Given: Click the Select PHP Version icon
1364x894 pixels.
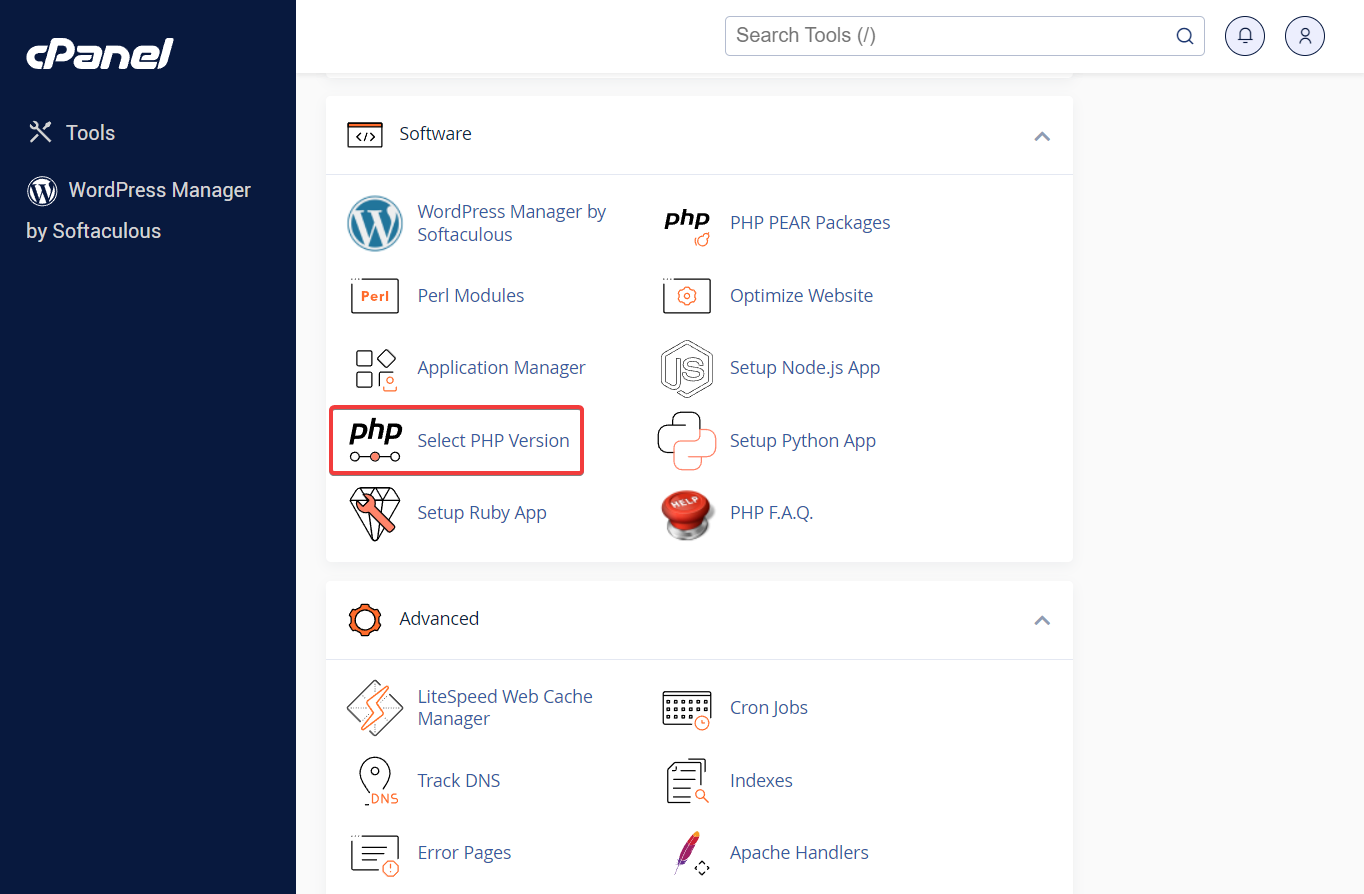Looking at the screenshot, I should [375, 441].
